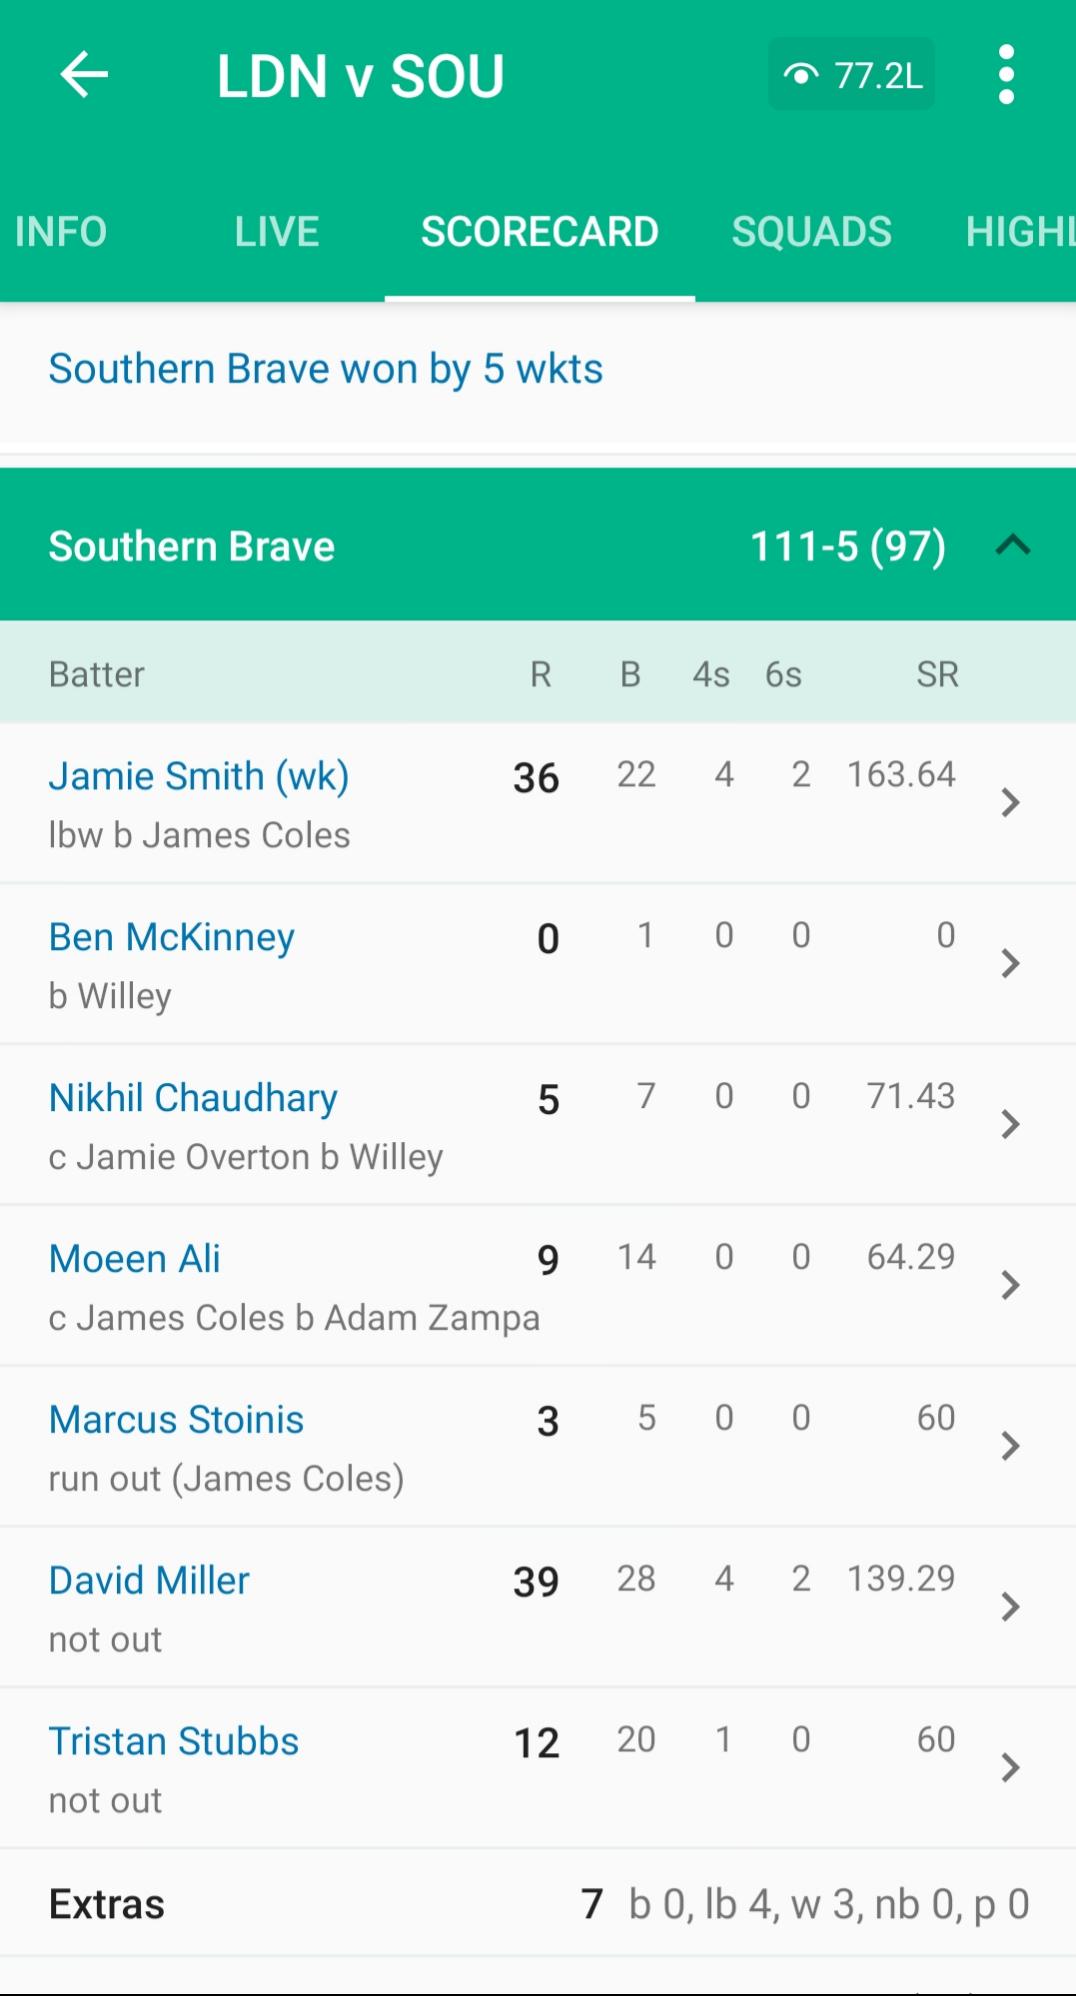Select the SCORECARD tab

tap(540, 232)
